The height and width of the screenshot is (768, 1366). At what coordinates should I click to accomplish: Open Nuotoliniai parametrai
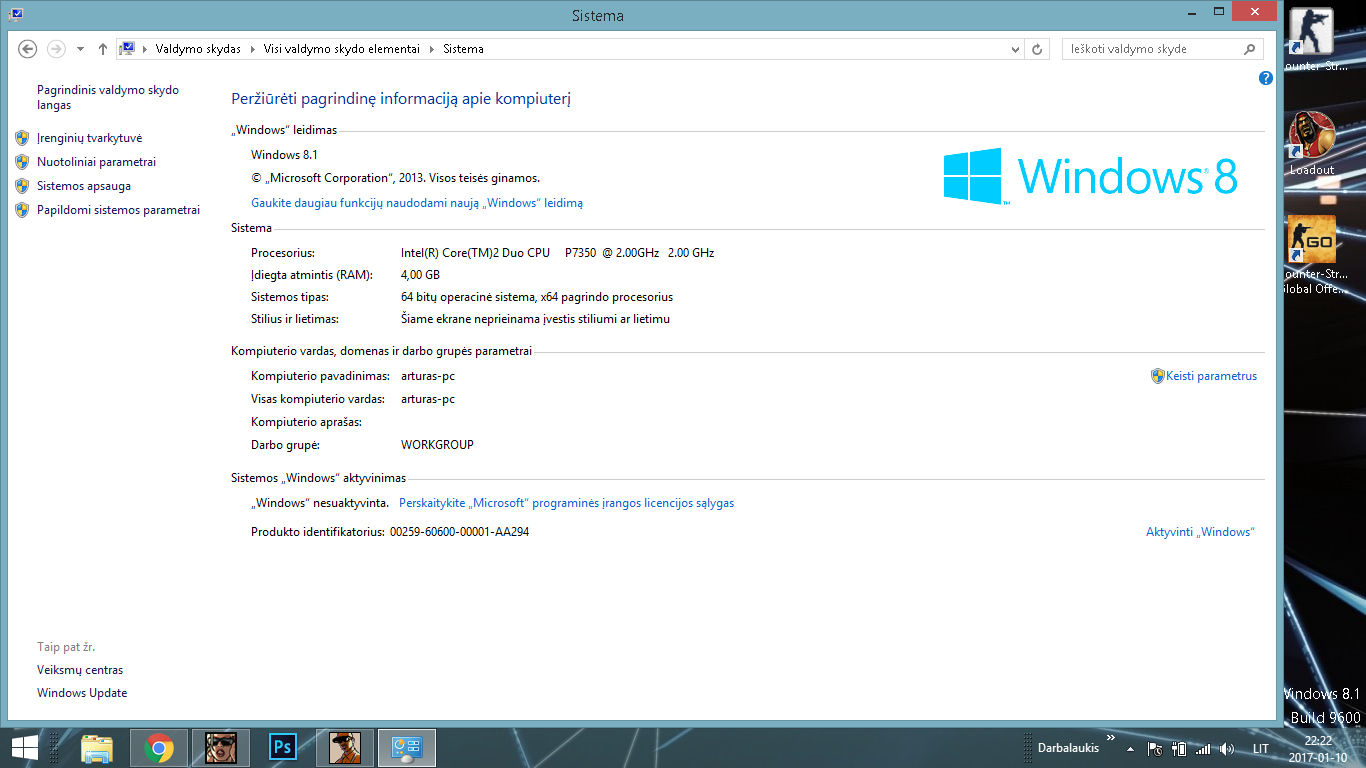tap(96, 162)
